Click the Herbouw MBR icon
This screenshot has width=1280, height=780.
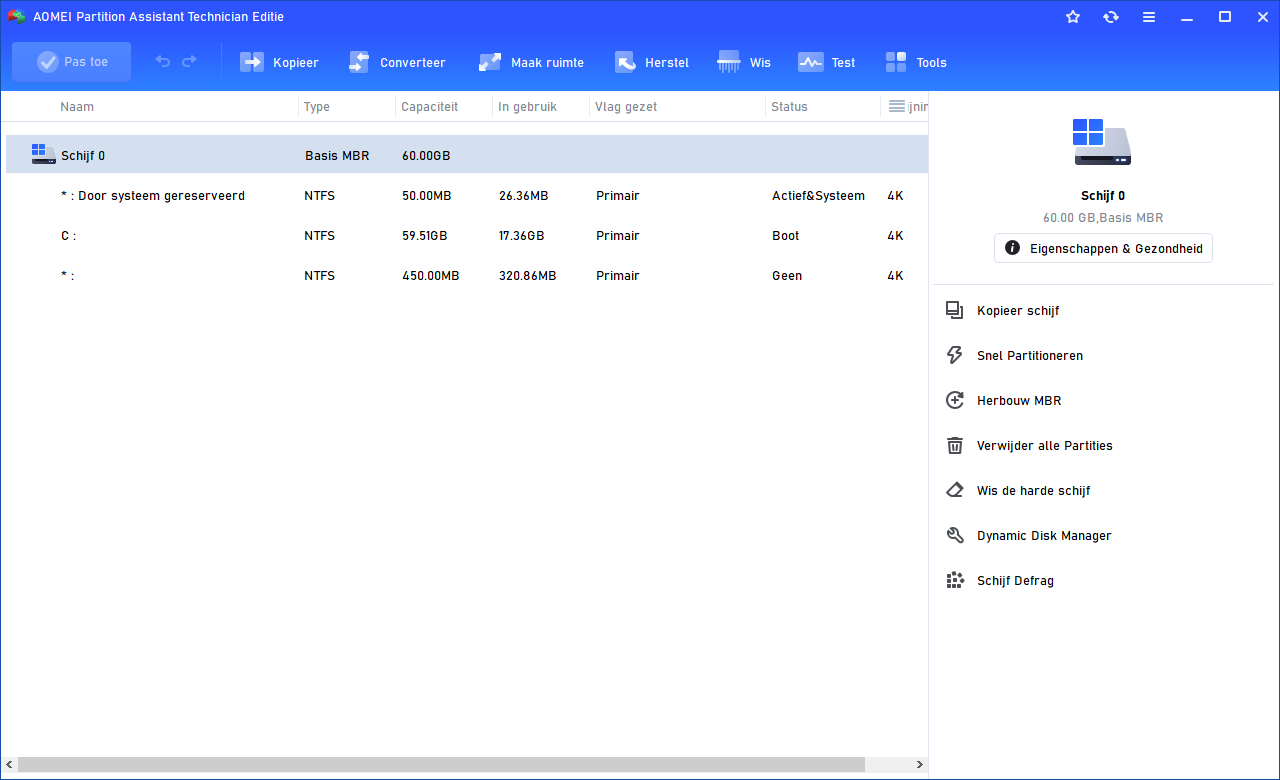click(955, 400)
